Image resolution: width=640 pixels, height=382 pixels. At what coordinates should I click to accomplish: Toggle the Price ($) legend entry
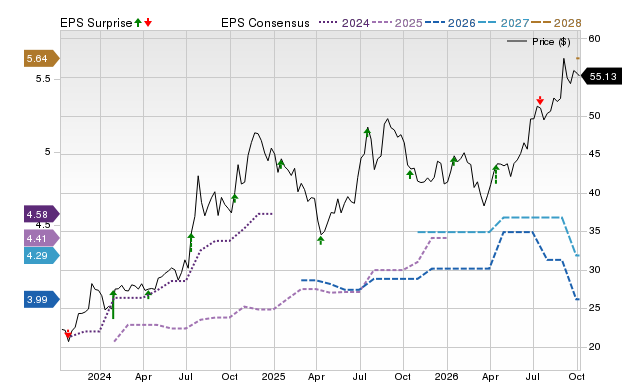pos(539,42)
